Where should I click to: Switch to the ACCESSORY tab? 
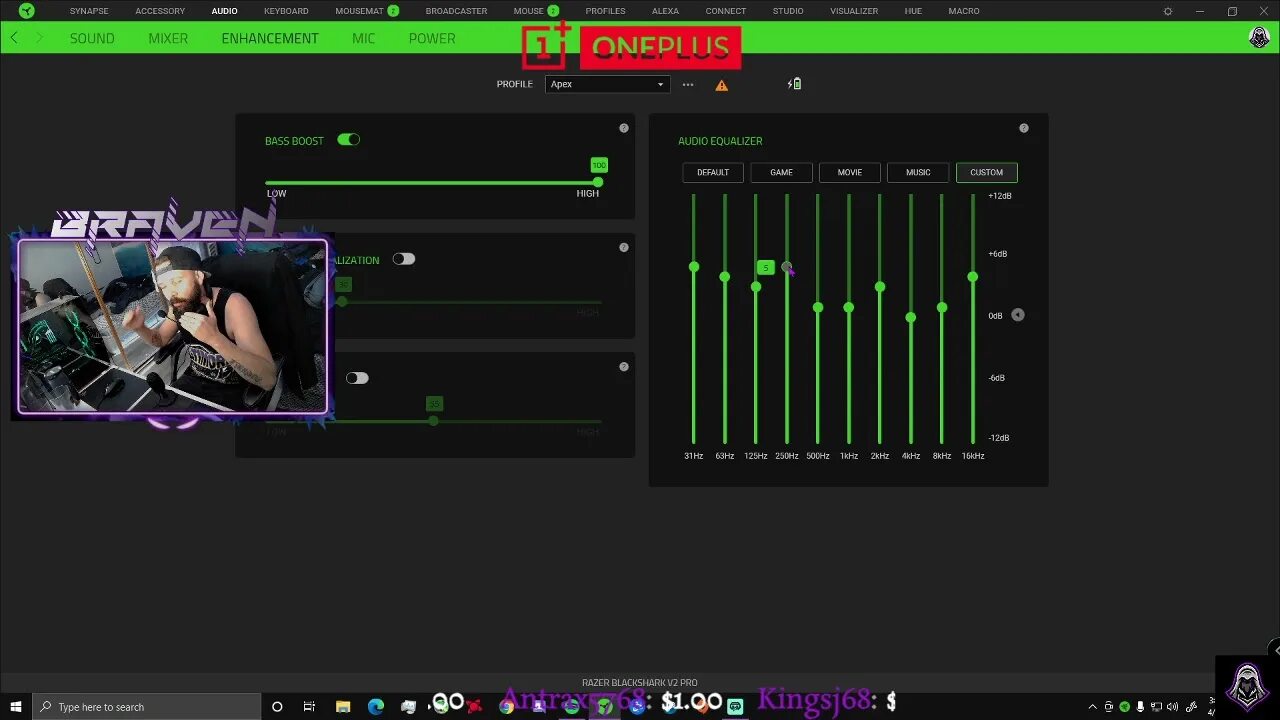coord(160,11)
